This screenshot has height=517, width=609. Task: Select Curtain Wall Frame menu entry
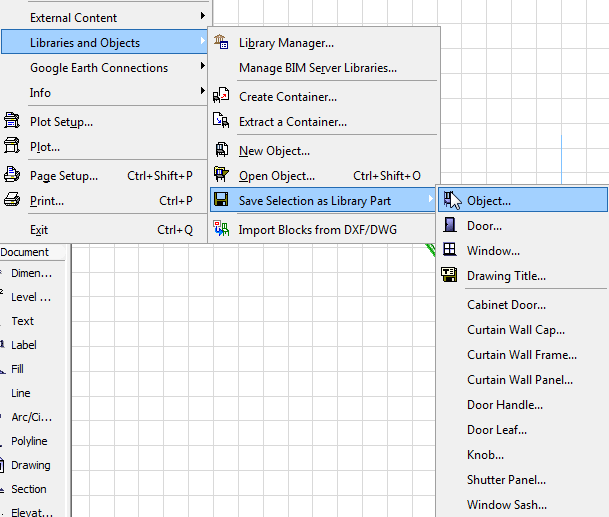coord(521,355)
